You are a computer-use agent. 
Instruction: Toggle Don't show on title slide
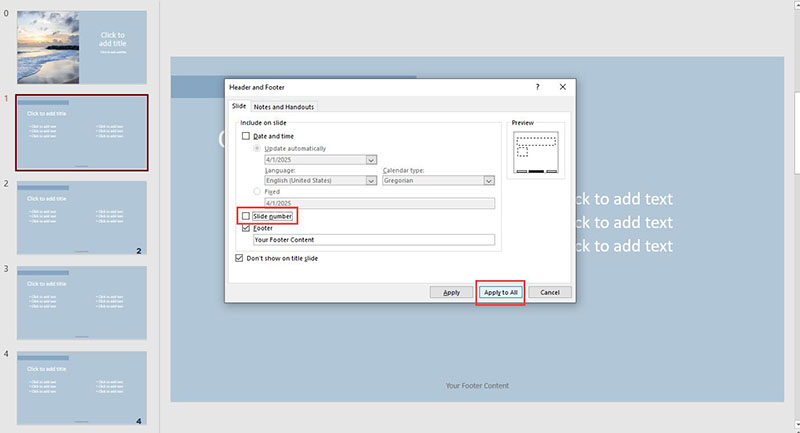click(x=239, y=258)
